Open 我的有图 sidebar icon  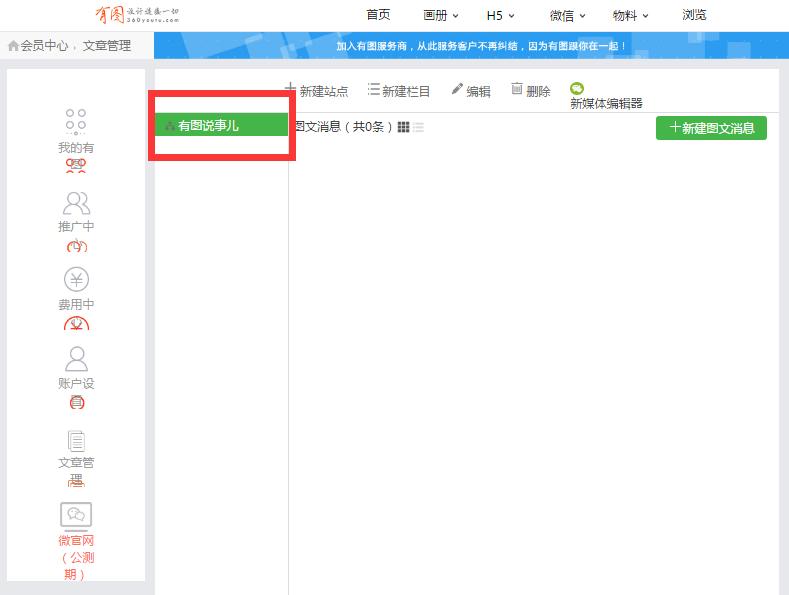75,121
